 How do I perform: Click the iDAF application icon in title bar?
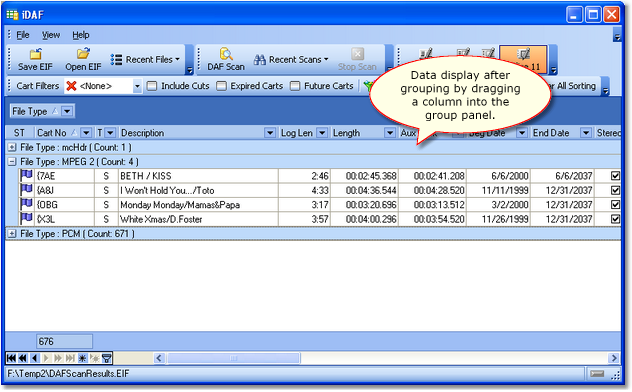pos(12,15)
